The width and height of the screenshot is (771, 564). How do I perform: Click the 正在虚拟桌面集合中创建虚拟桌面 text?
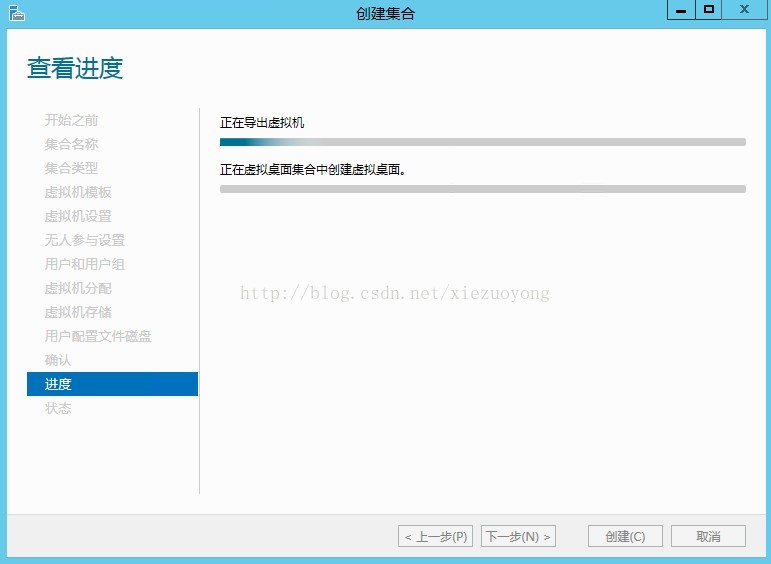313,170
